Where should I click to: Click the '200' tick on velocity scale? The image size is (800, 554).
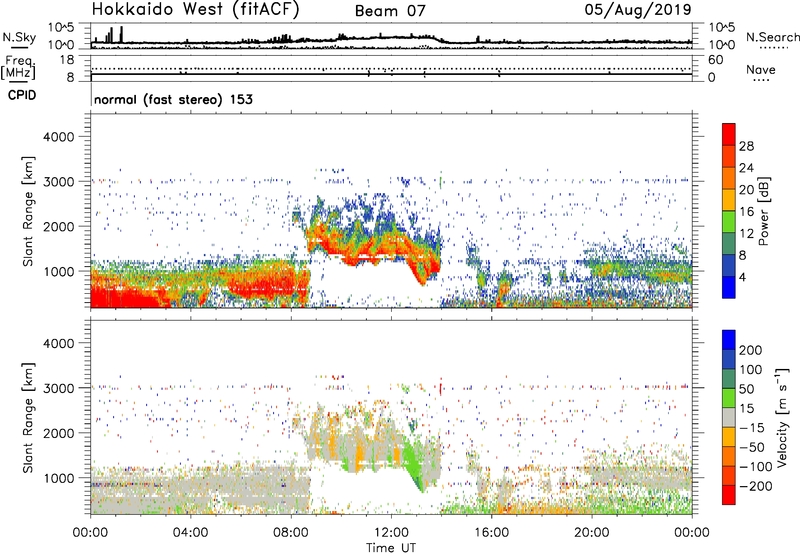pyautogui.click(x=751, y=350)
